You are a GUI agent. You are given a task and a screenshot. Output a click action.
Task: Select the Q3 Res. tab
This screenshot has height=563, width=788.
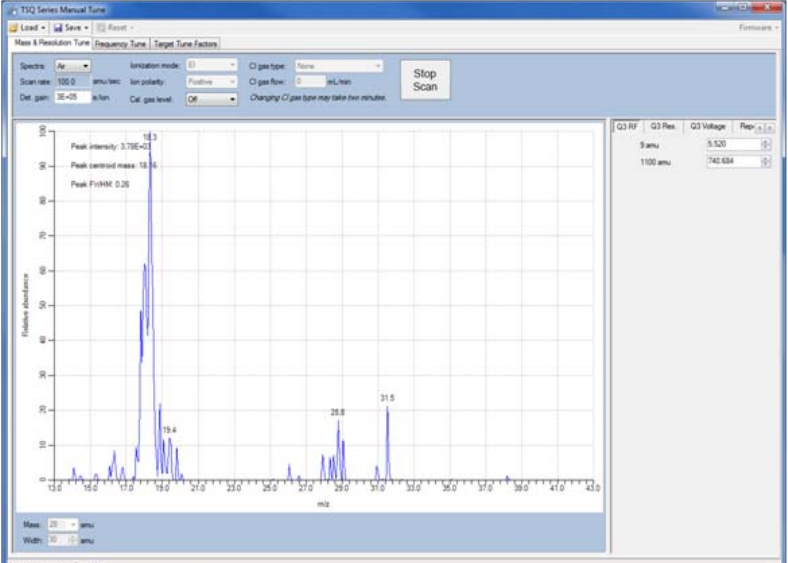(662, 127)
